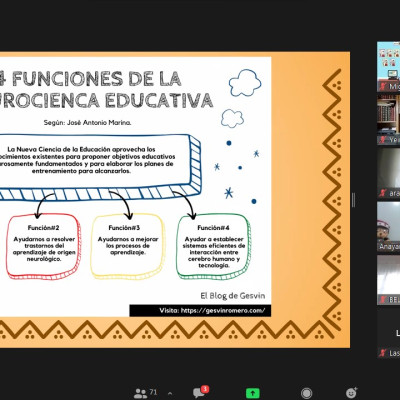Select the top participant video with cartoon background

[389, 66]
